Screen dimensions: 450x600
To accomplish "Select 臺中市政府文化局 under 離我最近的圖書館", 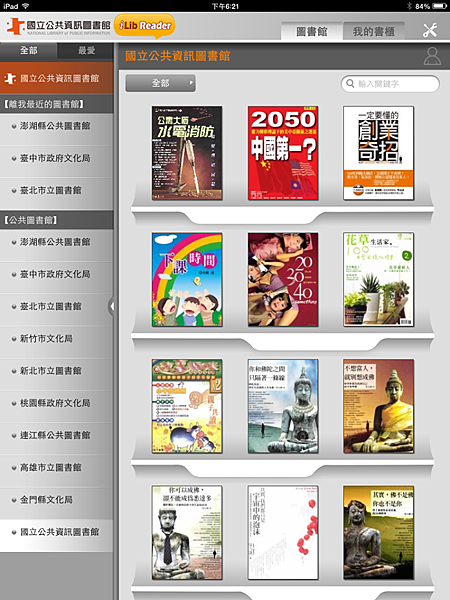I will tap(57, 158).
